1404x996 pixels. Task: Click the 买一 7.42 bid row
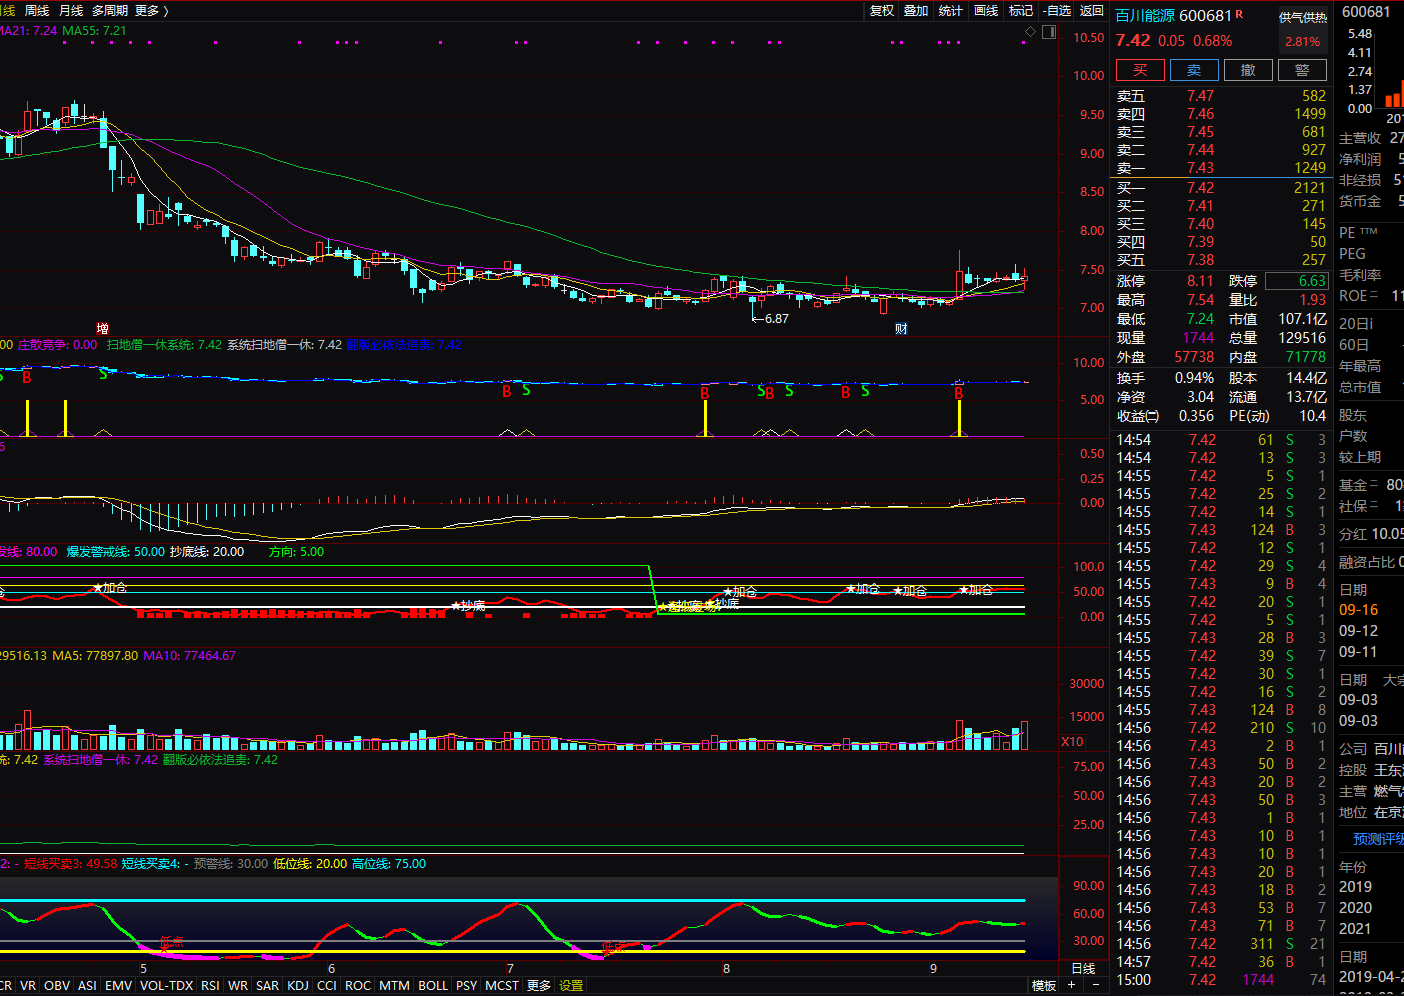pos(1221,188)
